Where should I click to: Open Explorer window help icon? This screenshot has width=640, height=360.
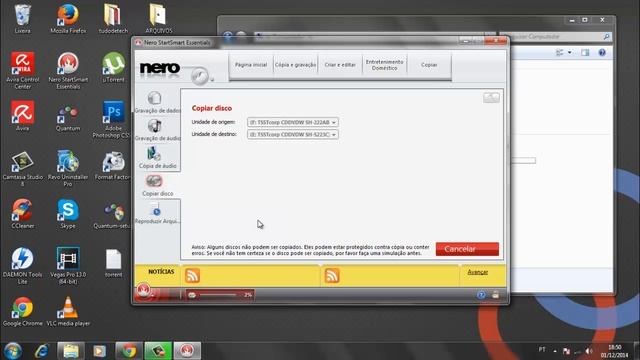coord(602,53)
